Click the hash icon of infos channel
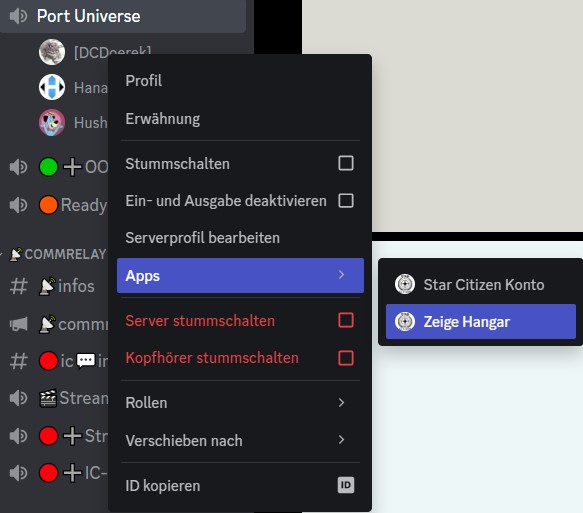The height and width of the screenshot is (513, 583). coord(19,286)
